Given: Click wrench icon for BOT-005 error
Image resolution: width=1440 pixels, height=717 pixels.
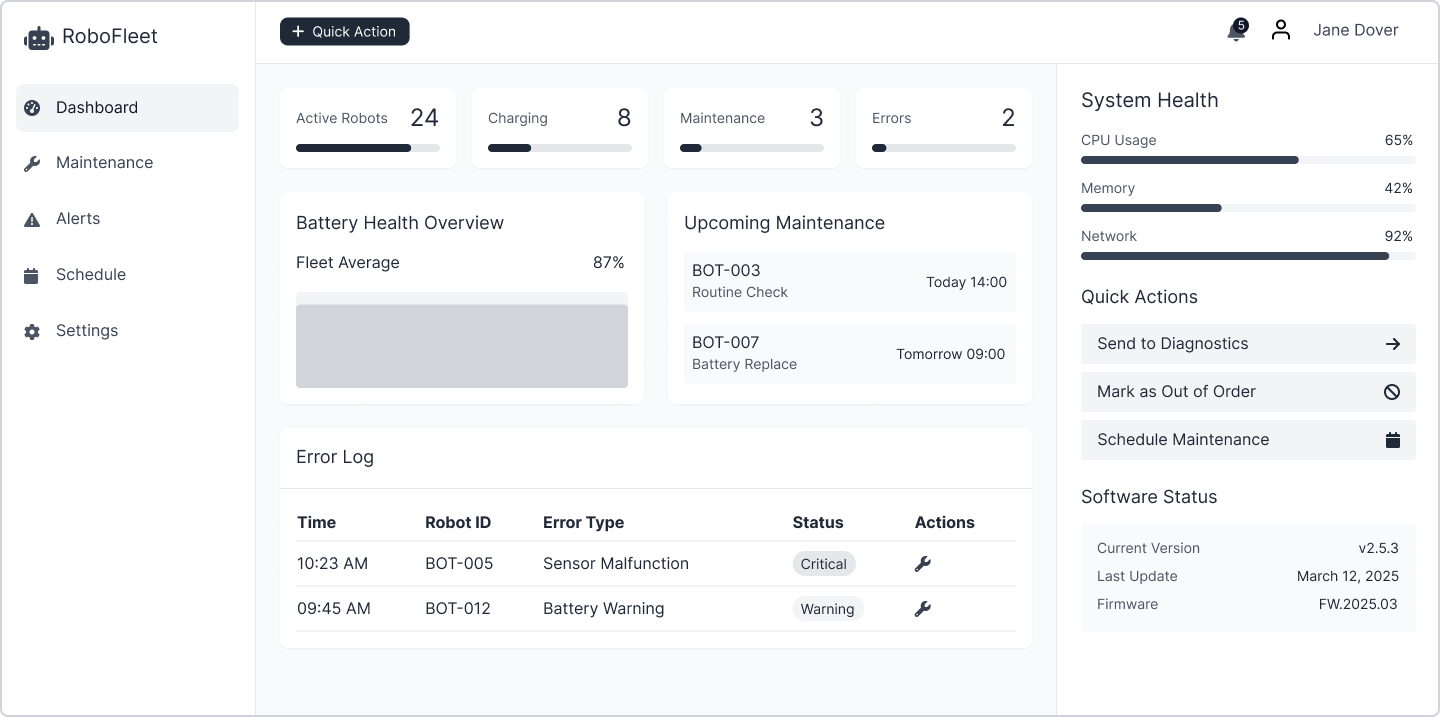Looking at the screenshot, I should (923, 564).
